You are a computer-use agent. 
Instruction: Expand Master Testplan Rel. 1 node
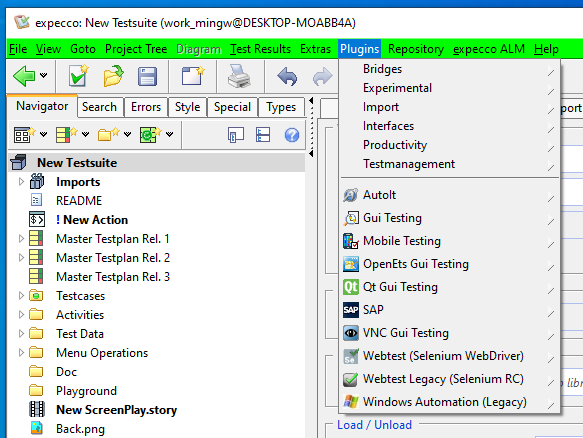coord(21,239)
